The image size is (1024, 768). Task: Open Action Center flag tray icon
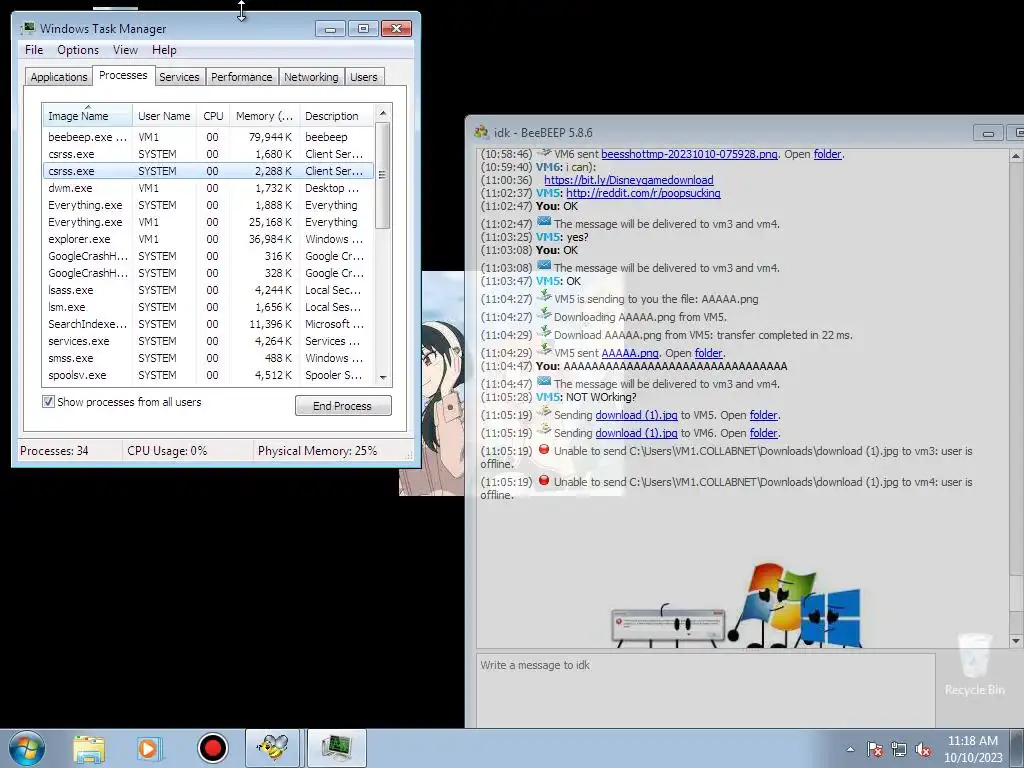875,749
